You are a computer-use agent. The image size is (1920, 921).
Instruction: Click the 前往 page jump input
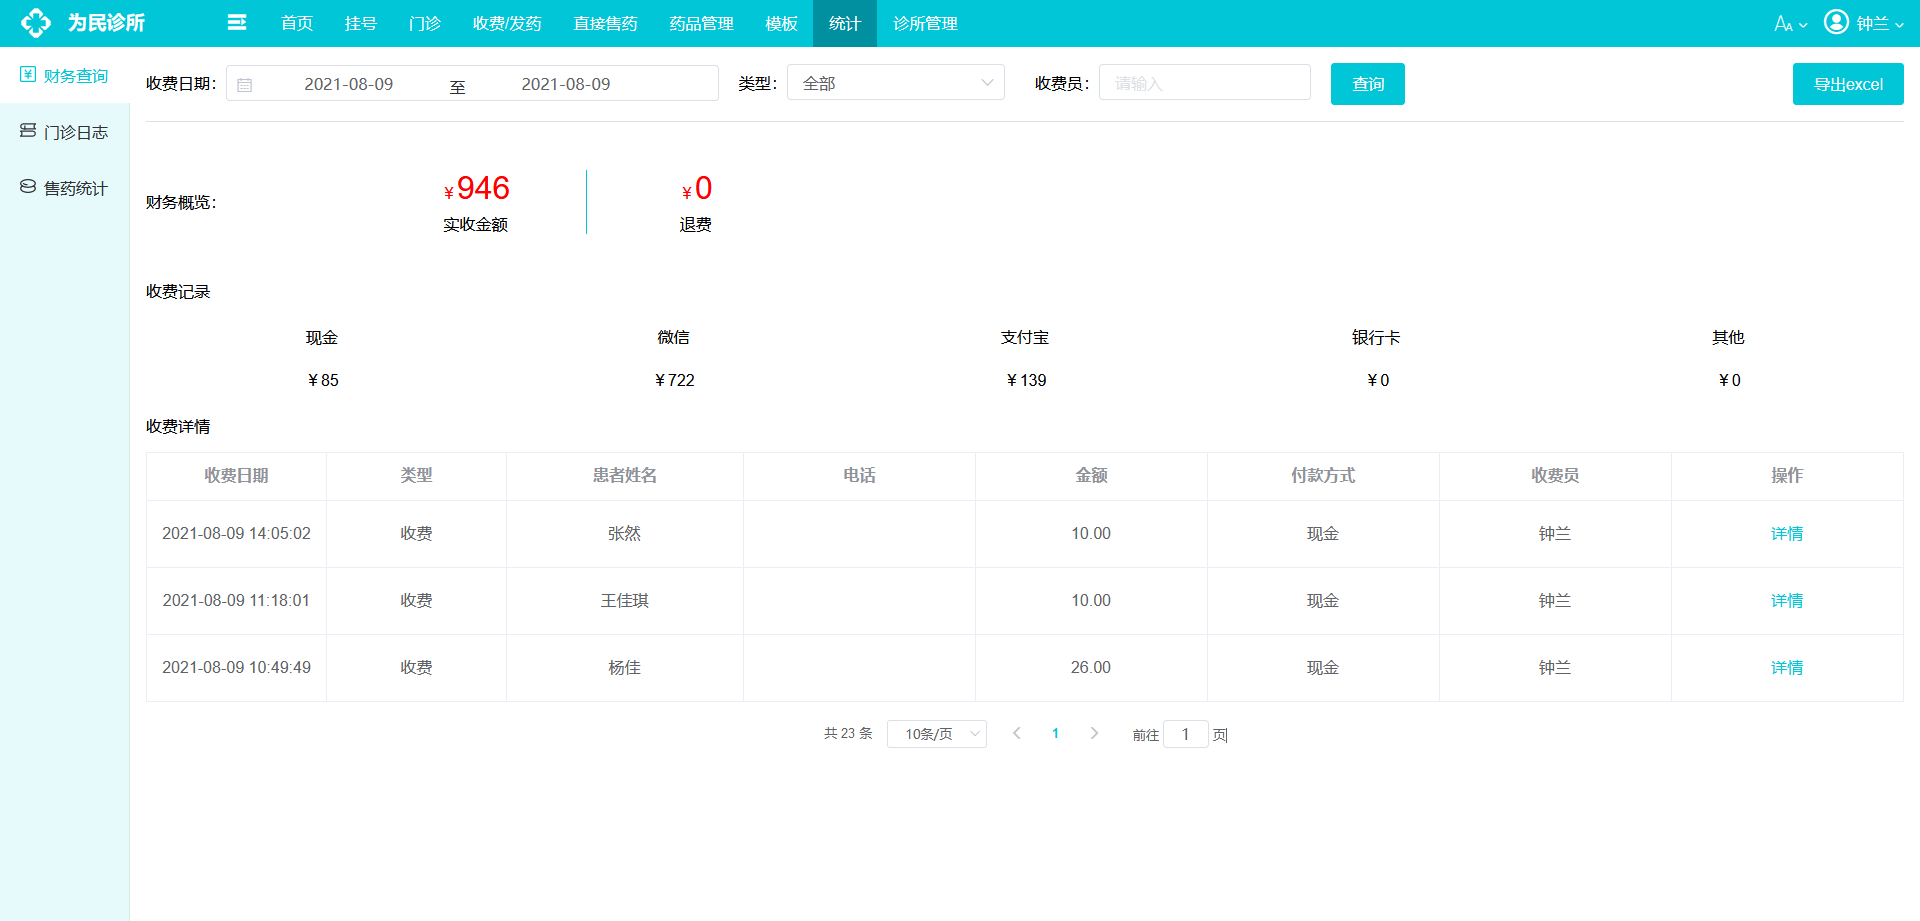(1186, 734)
